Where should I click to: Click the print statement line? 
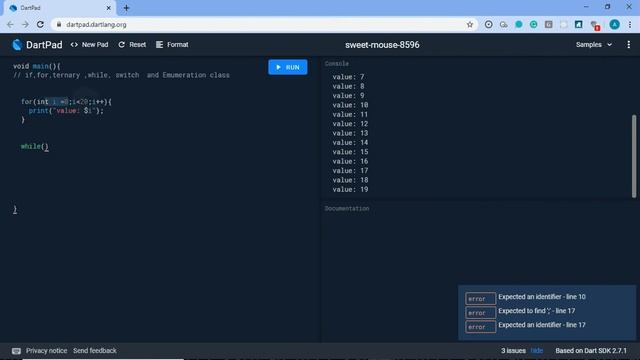tap(66, 111)
